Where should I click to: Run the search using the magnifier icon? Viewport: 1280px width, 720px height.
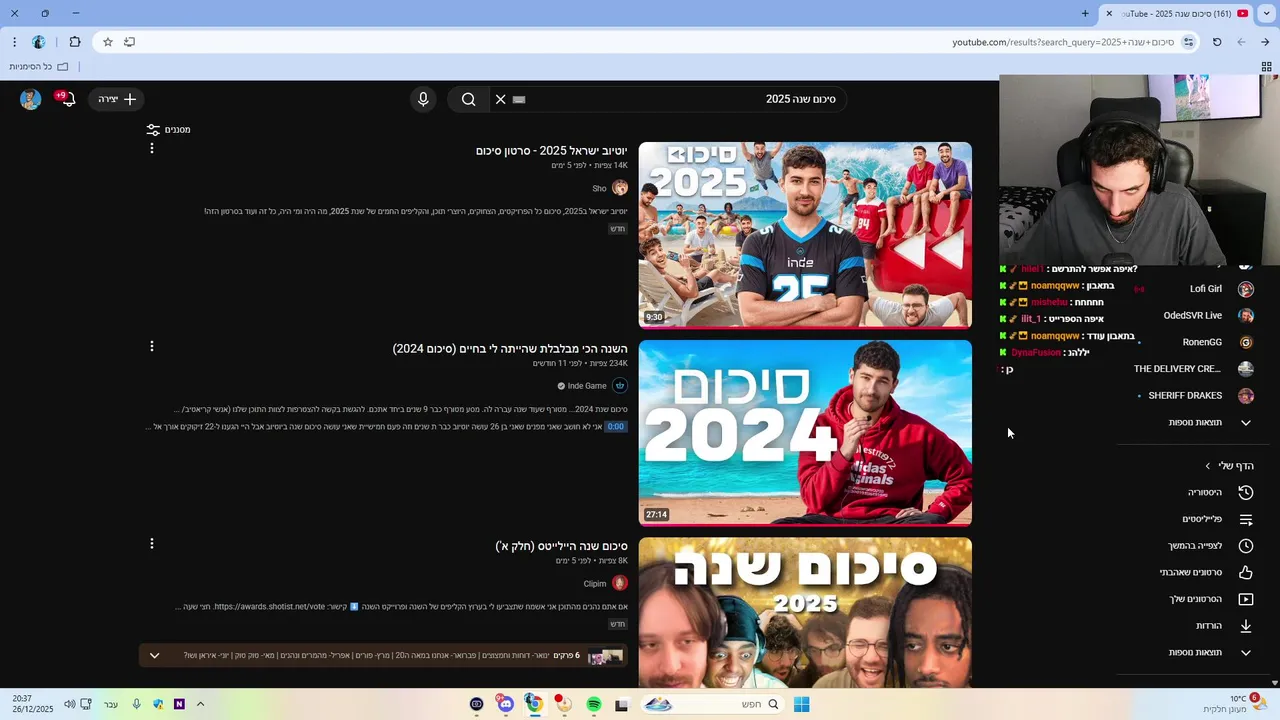pos(468,99)
